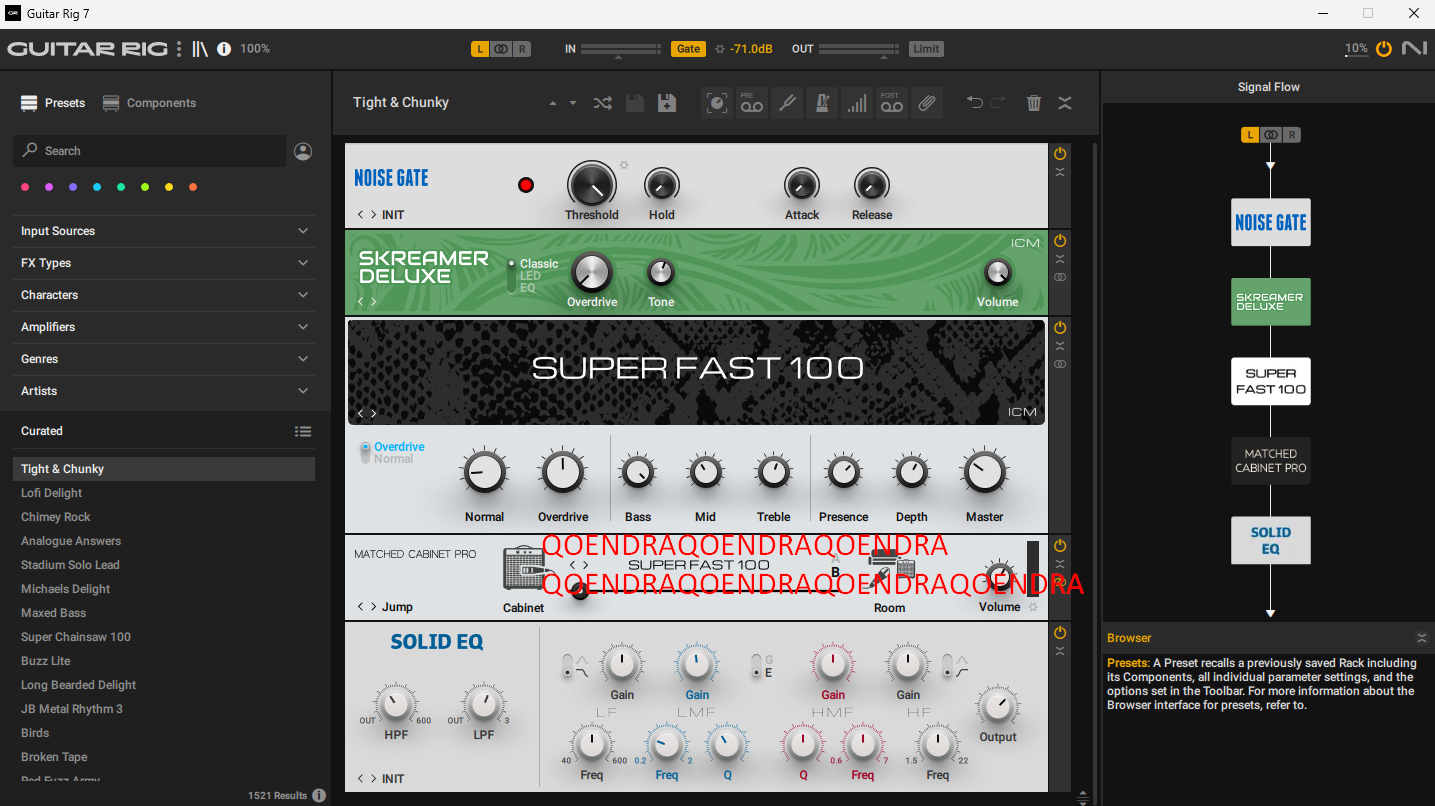Toggle the output Limit button
Viewport: 1435px width, 806px height.
coord(926,48)
